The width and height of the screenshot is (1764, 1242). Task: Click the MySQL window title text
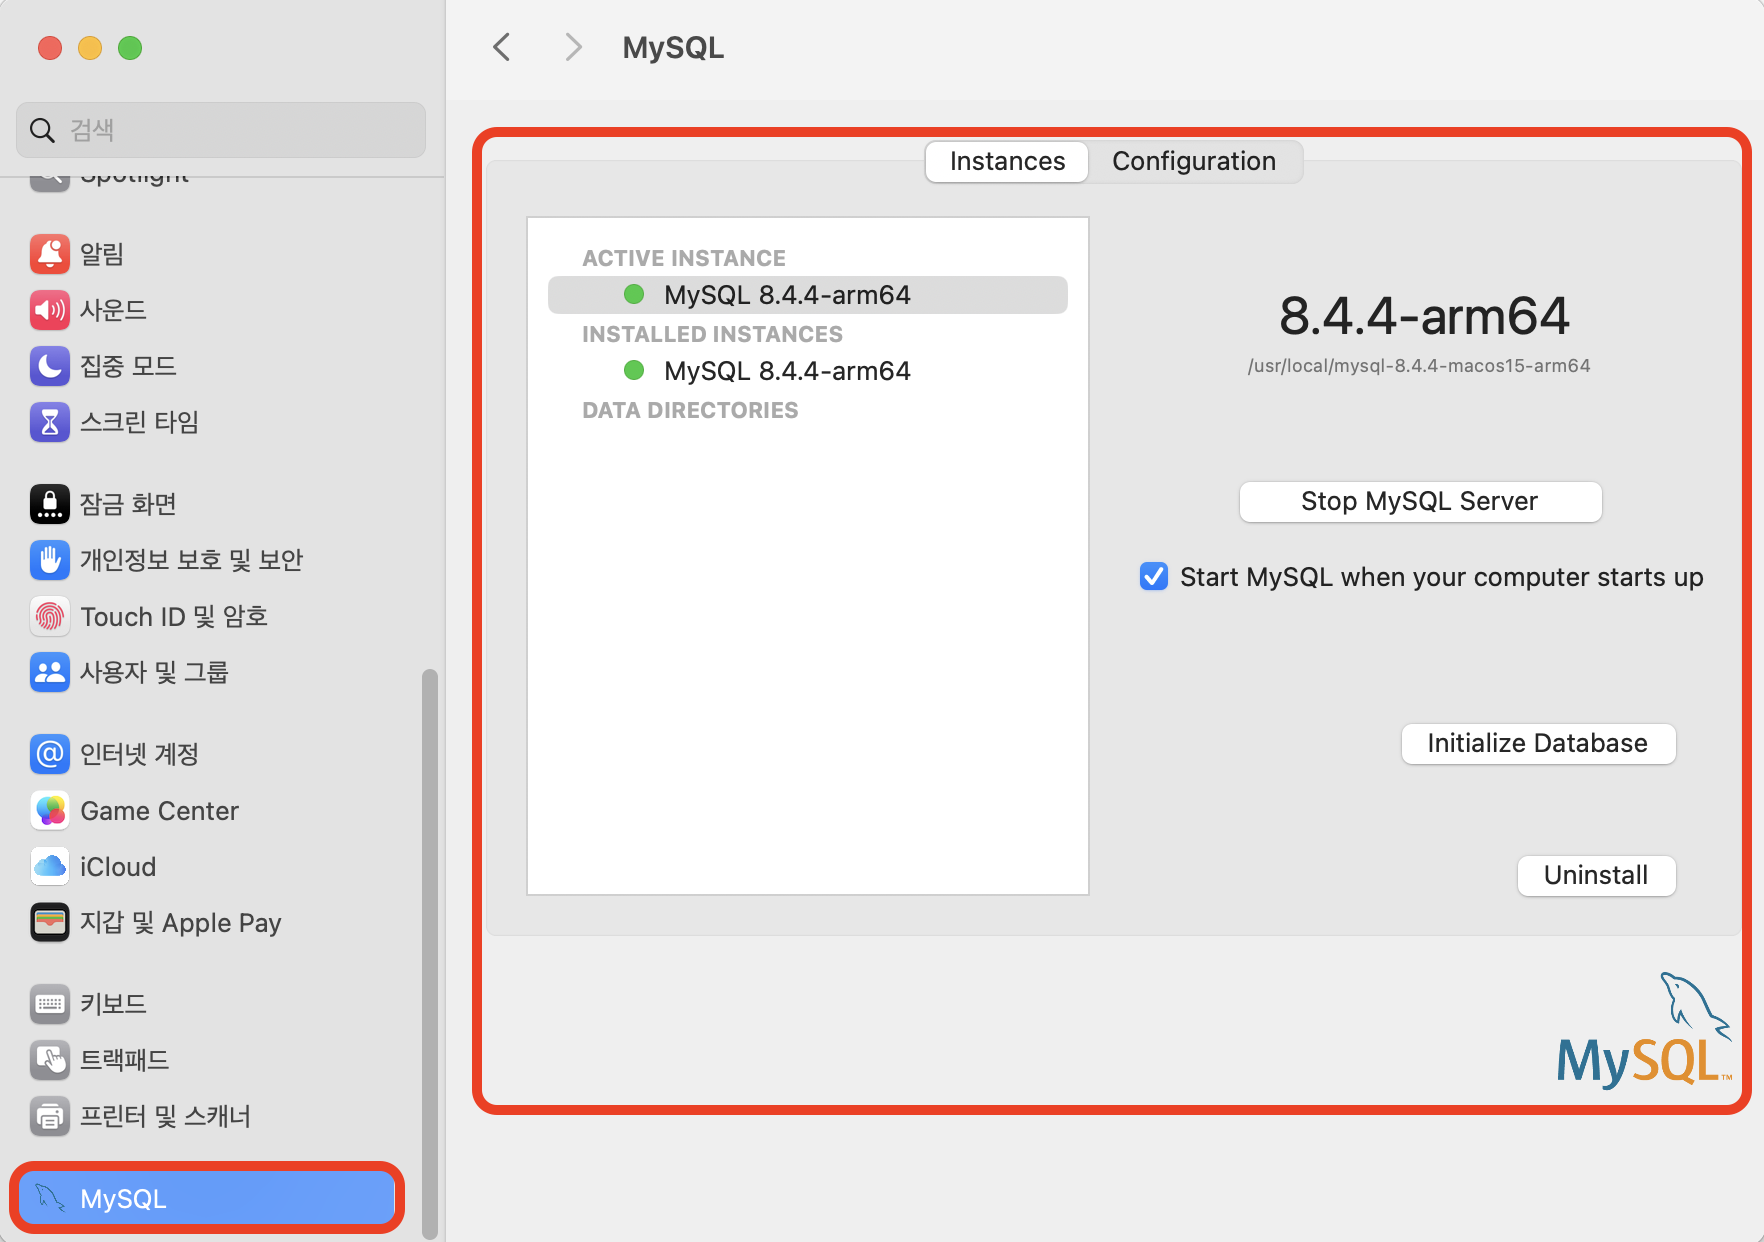673,47
